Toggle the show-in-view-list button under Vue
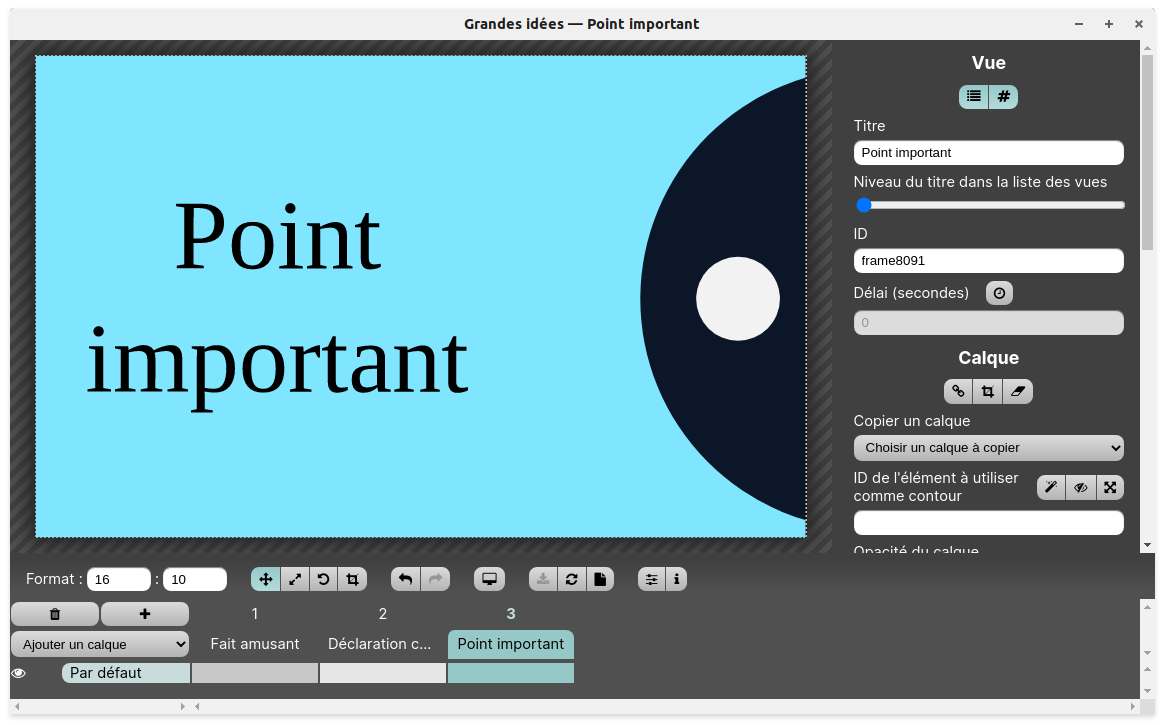This screenshot has width=1165, height=725. pyautogui.click(x=973, y=96)
